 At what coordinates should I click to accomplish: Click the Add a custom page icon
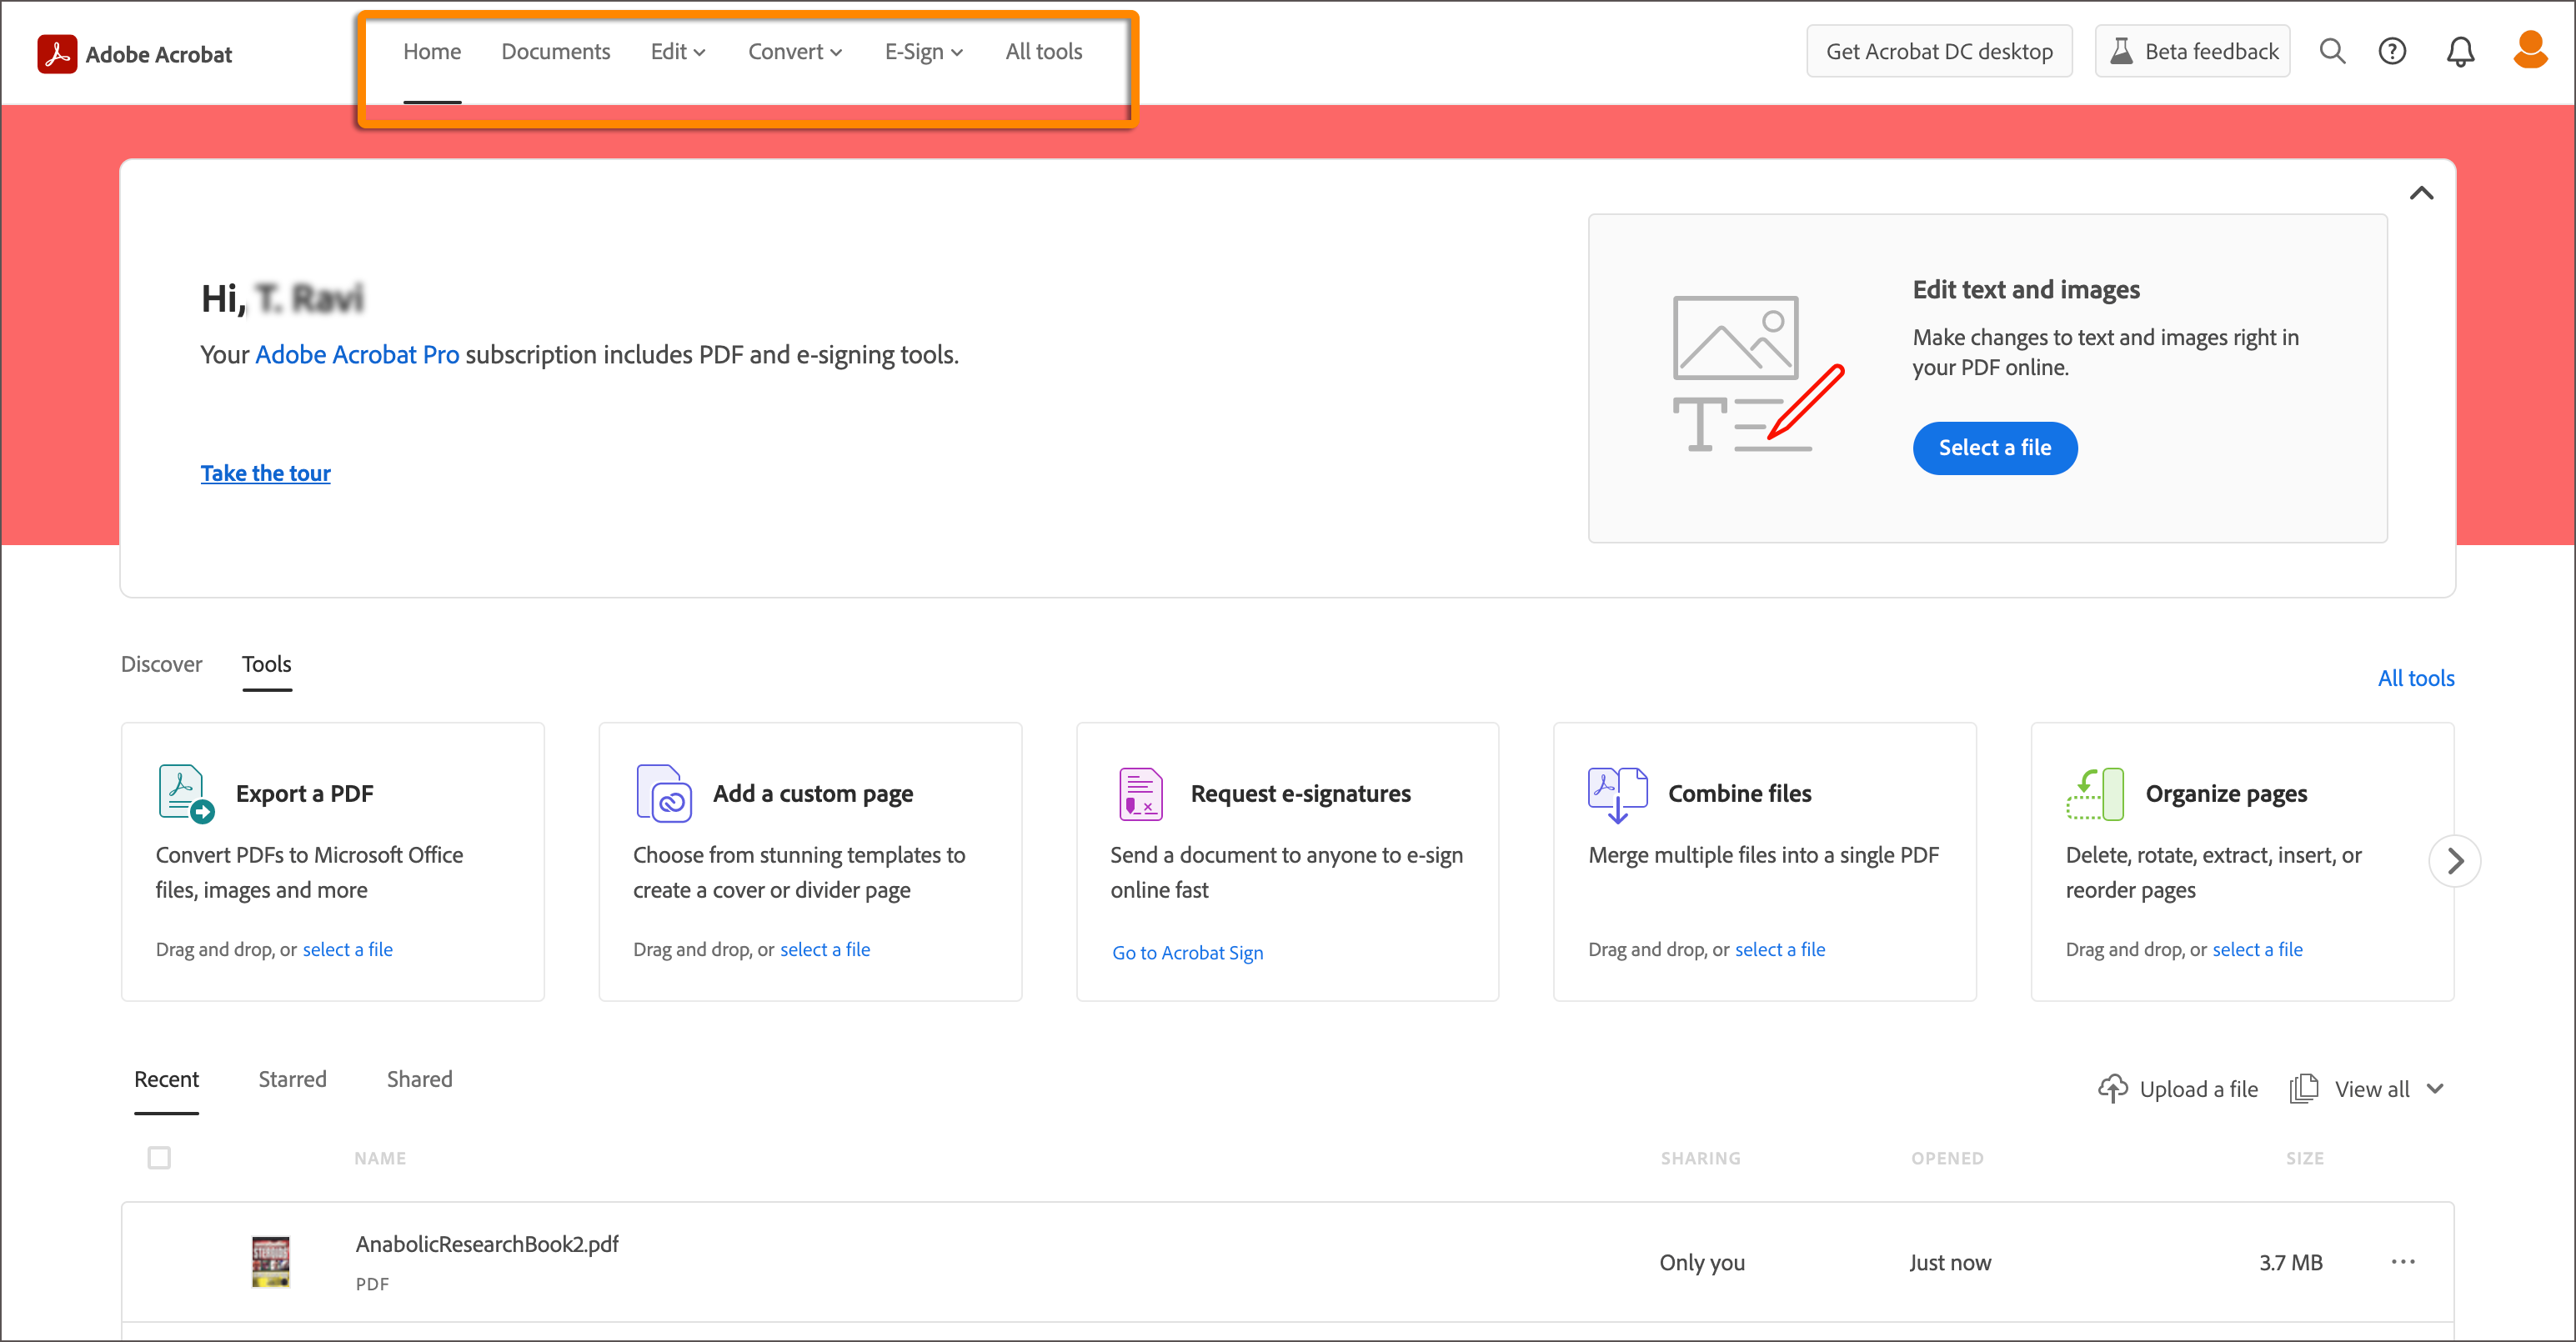pyautogui.click(x=663, y=792)
